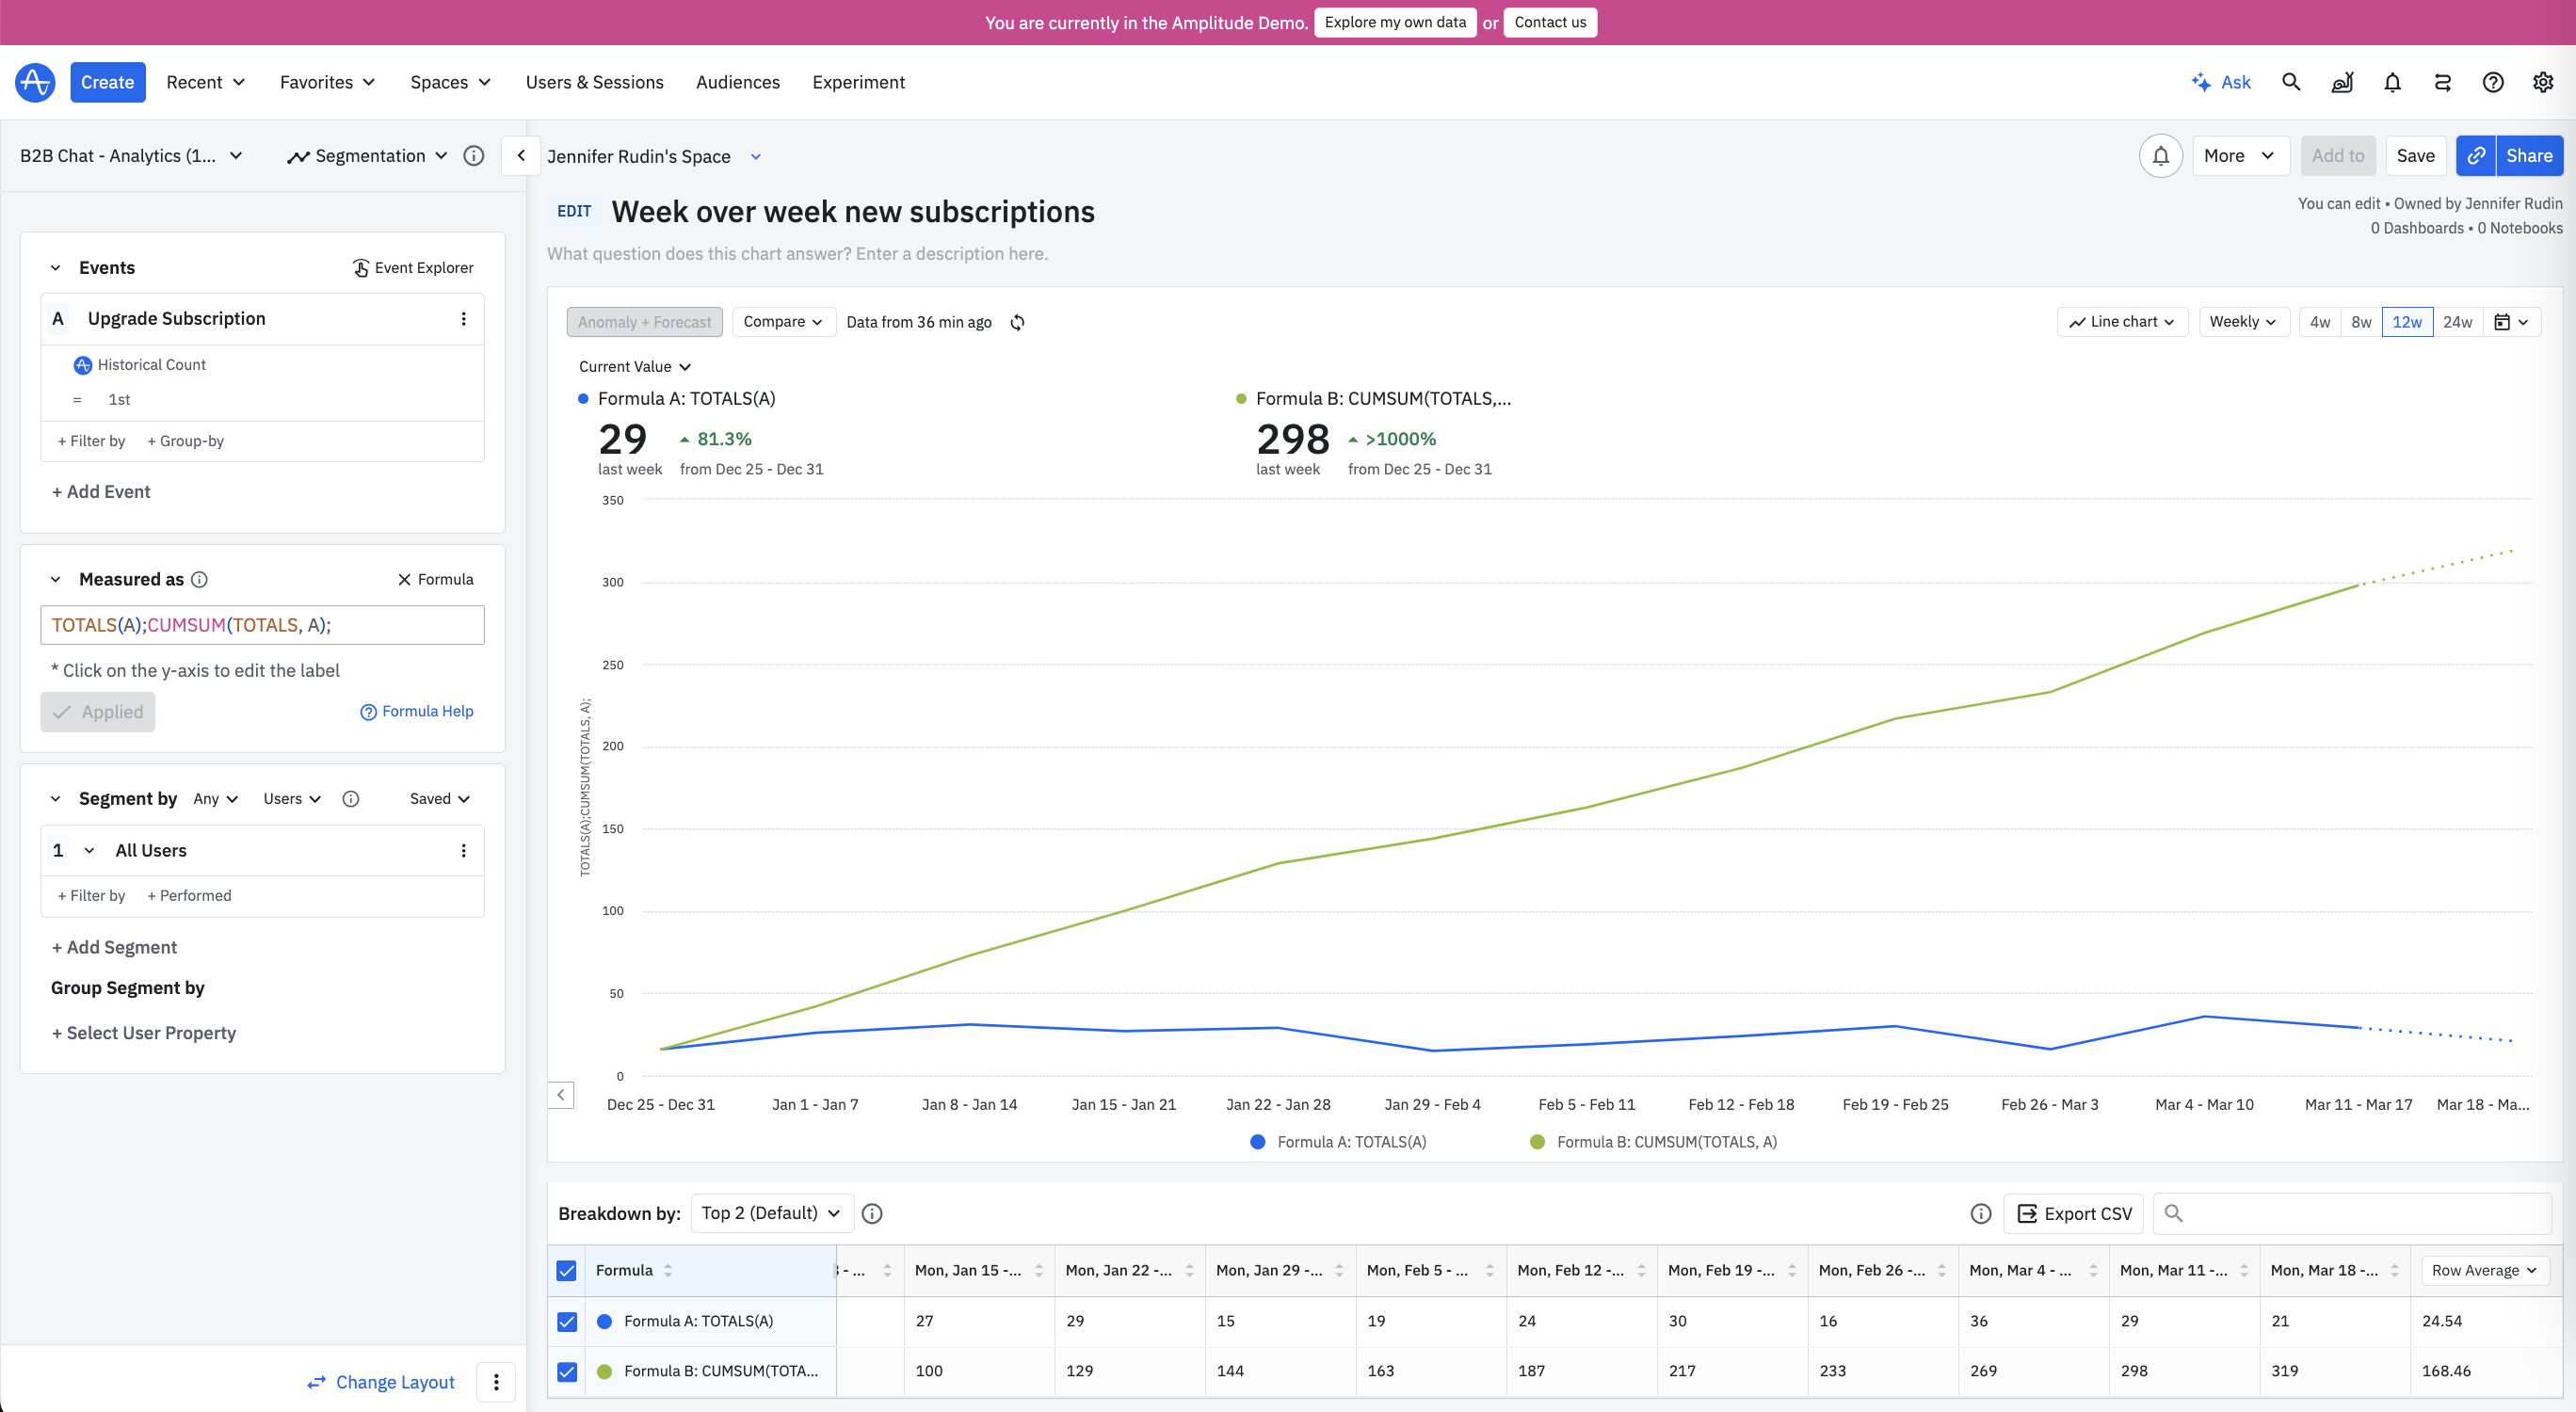Open the search magnifier in top bar
This screenshot has height=1412, width=2576.
[2291, 82]
